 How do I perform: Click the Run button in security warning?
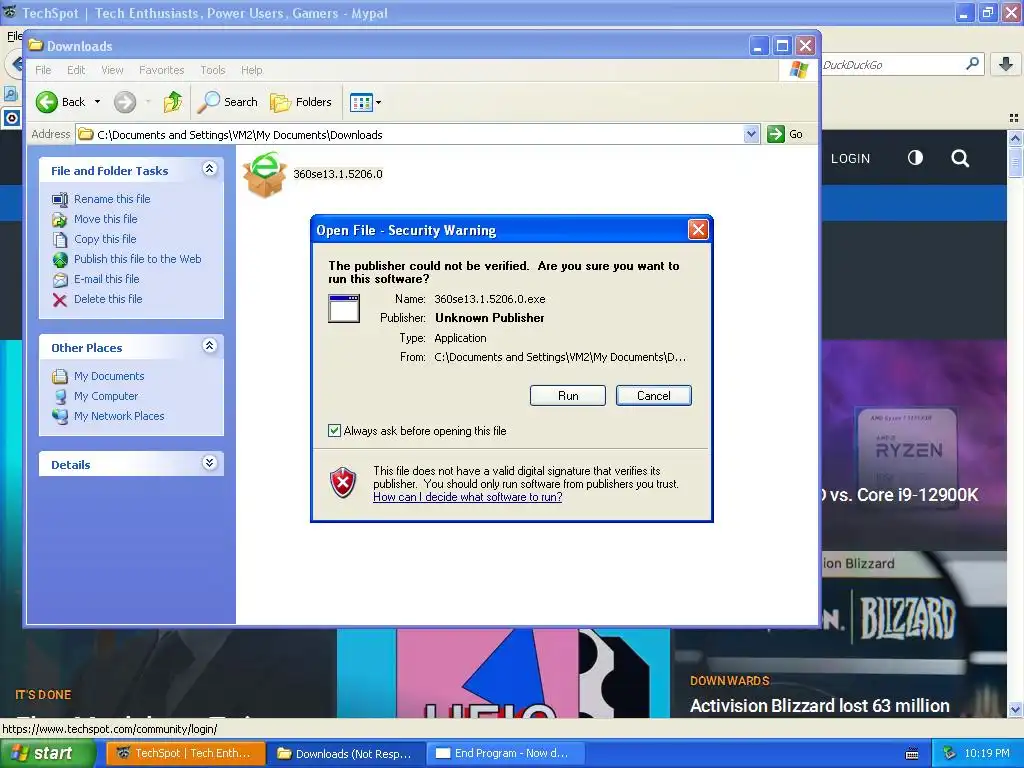point(568,395)
